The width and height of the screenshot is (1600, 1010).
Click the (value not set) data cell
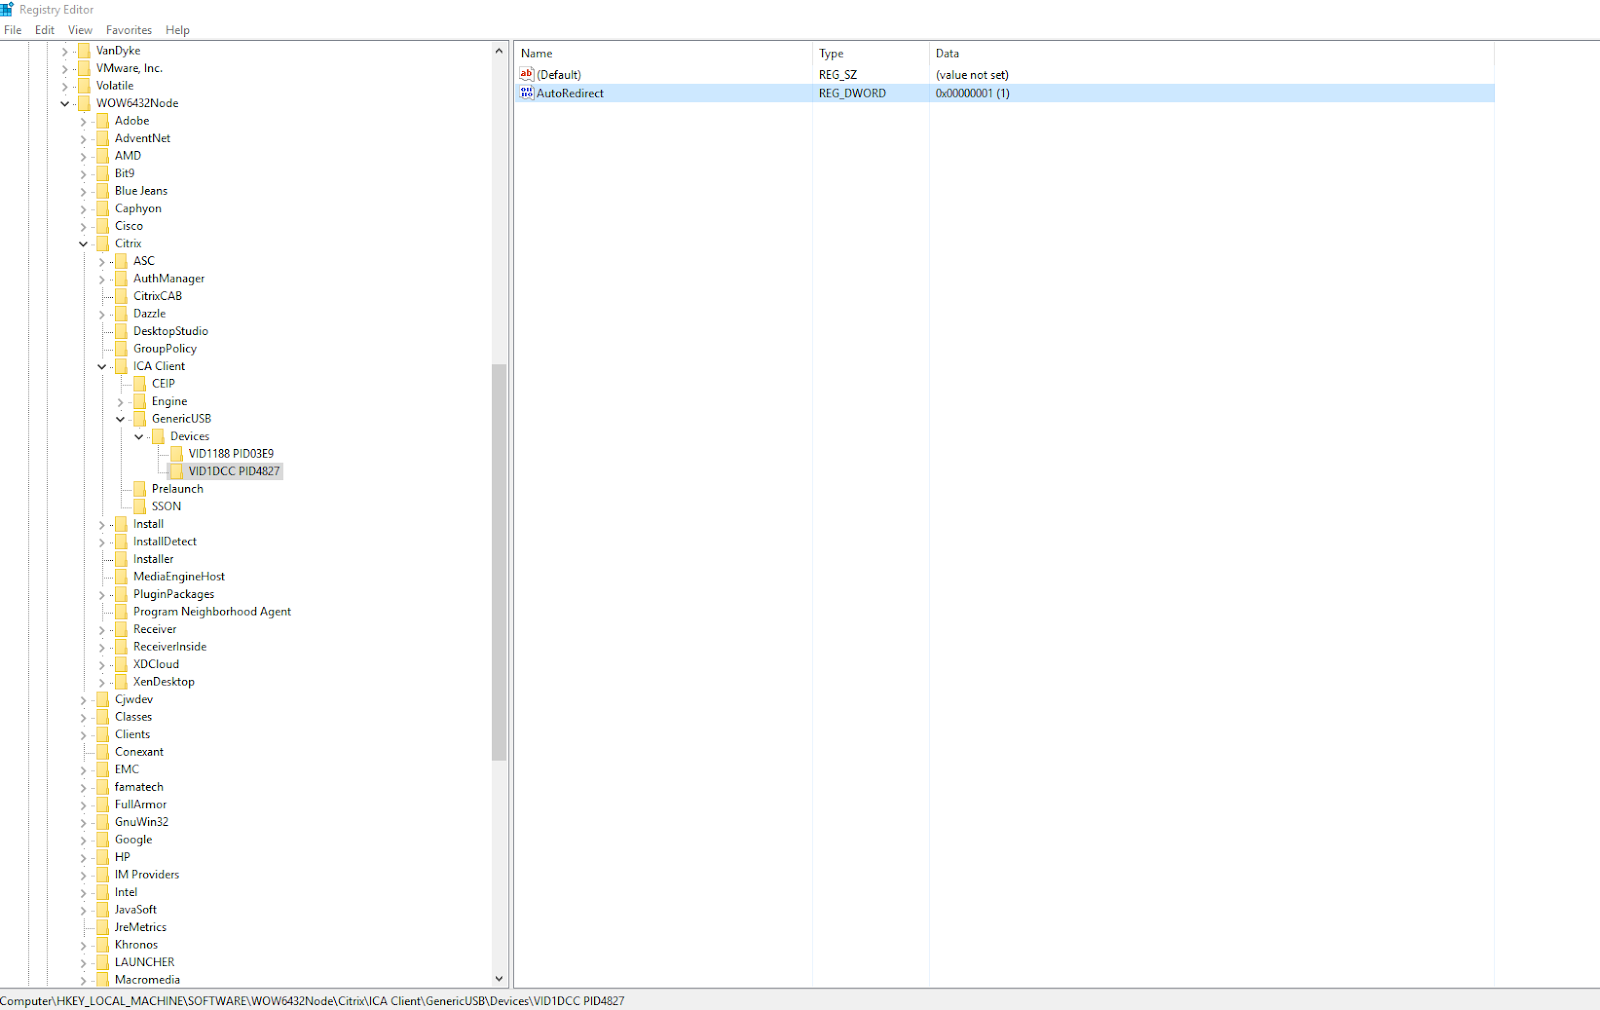(x=972, y=74)
